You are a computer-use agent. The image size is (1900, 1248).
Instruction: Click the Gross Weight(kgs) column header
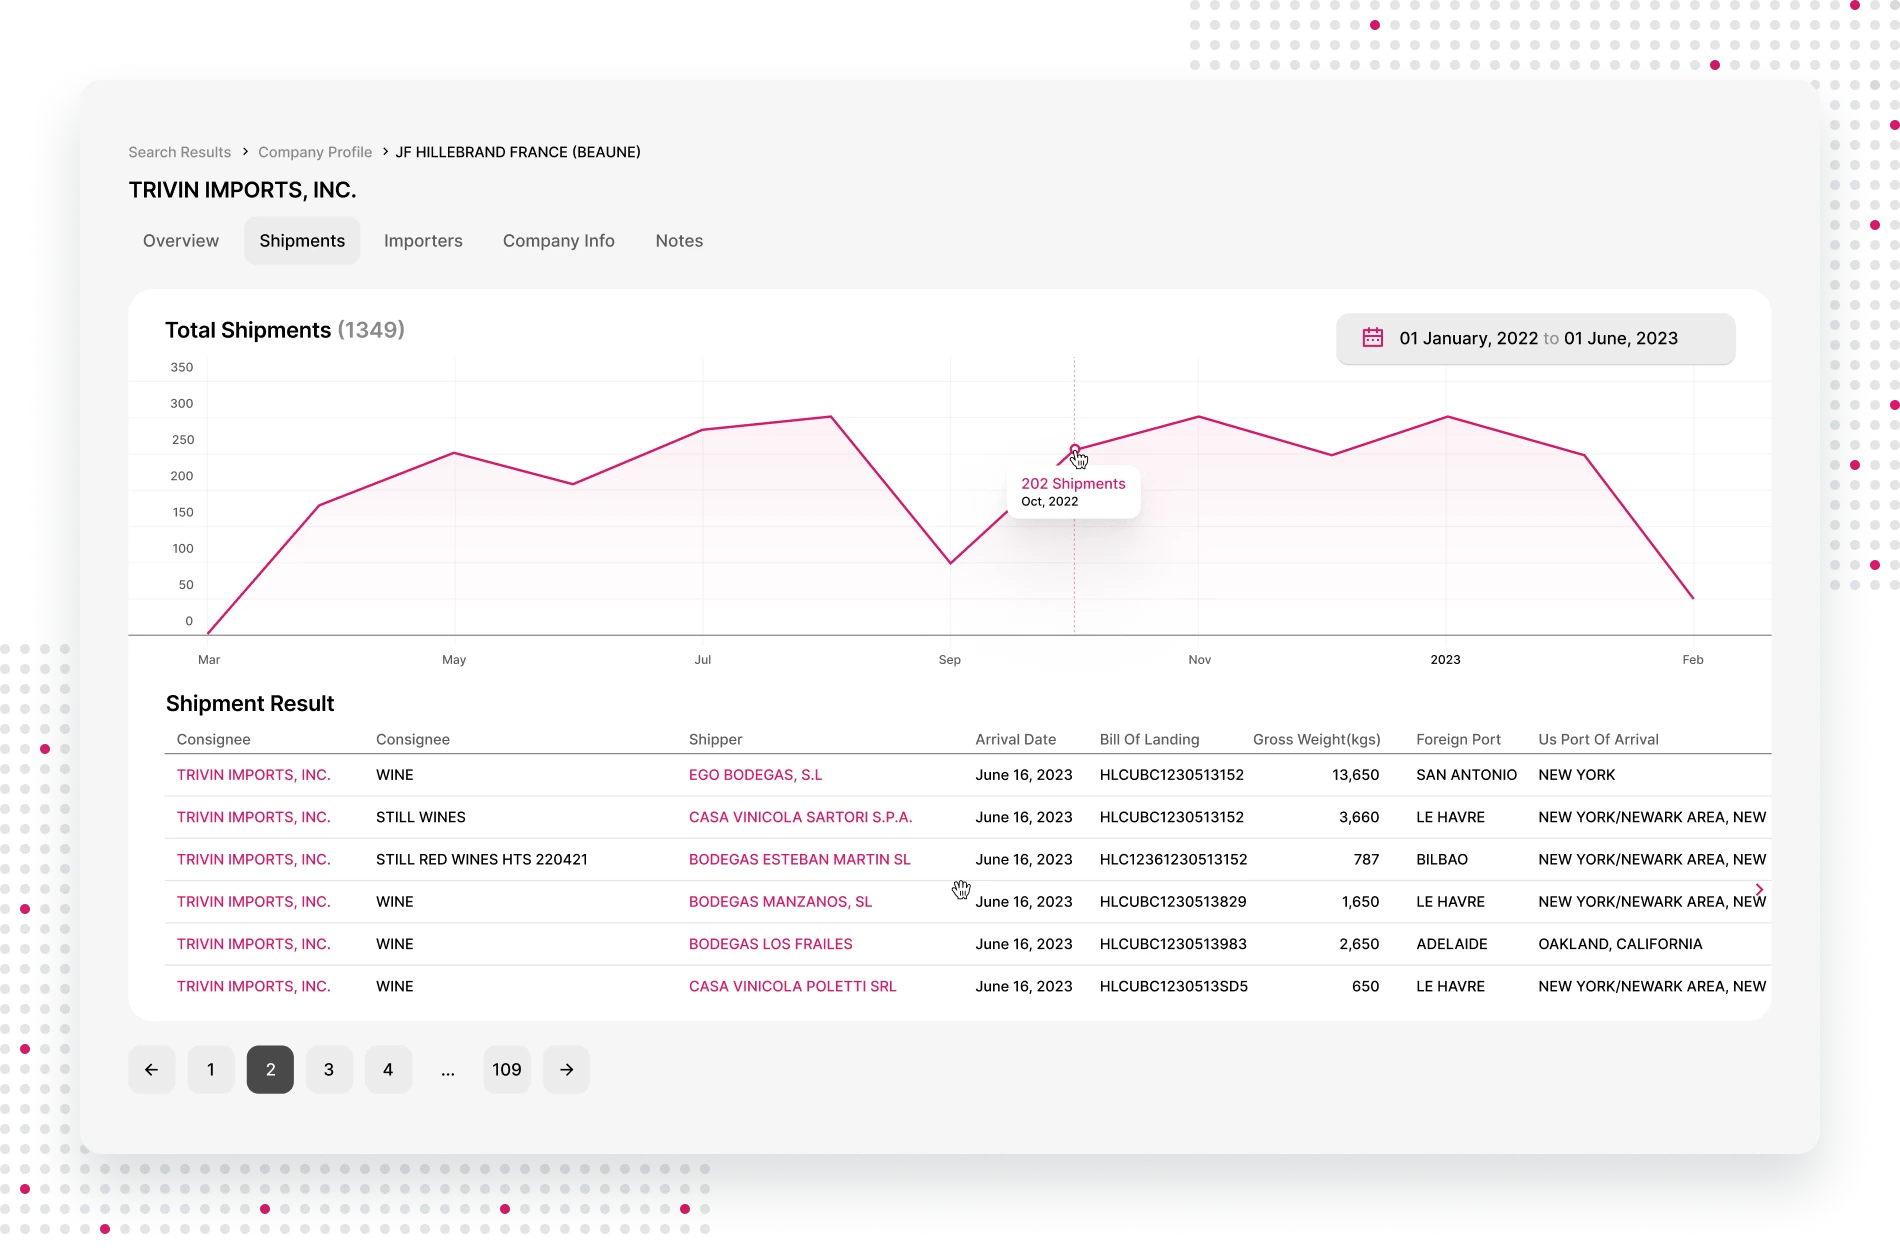(x=1316, y=739)
